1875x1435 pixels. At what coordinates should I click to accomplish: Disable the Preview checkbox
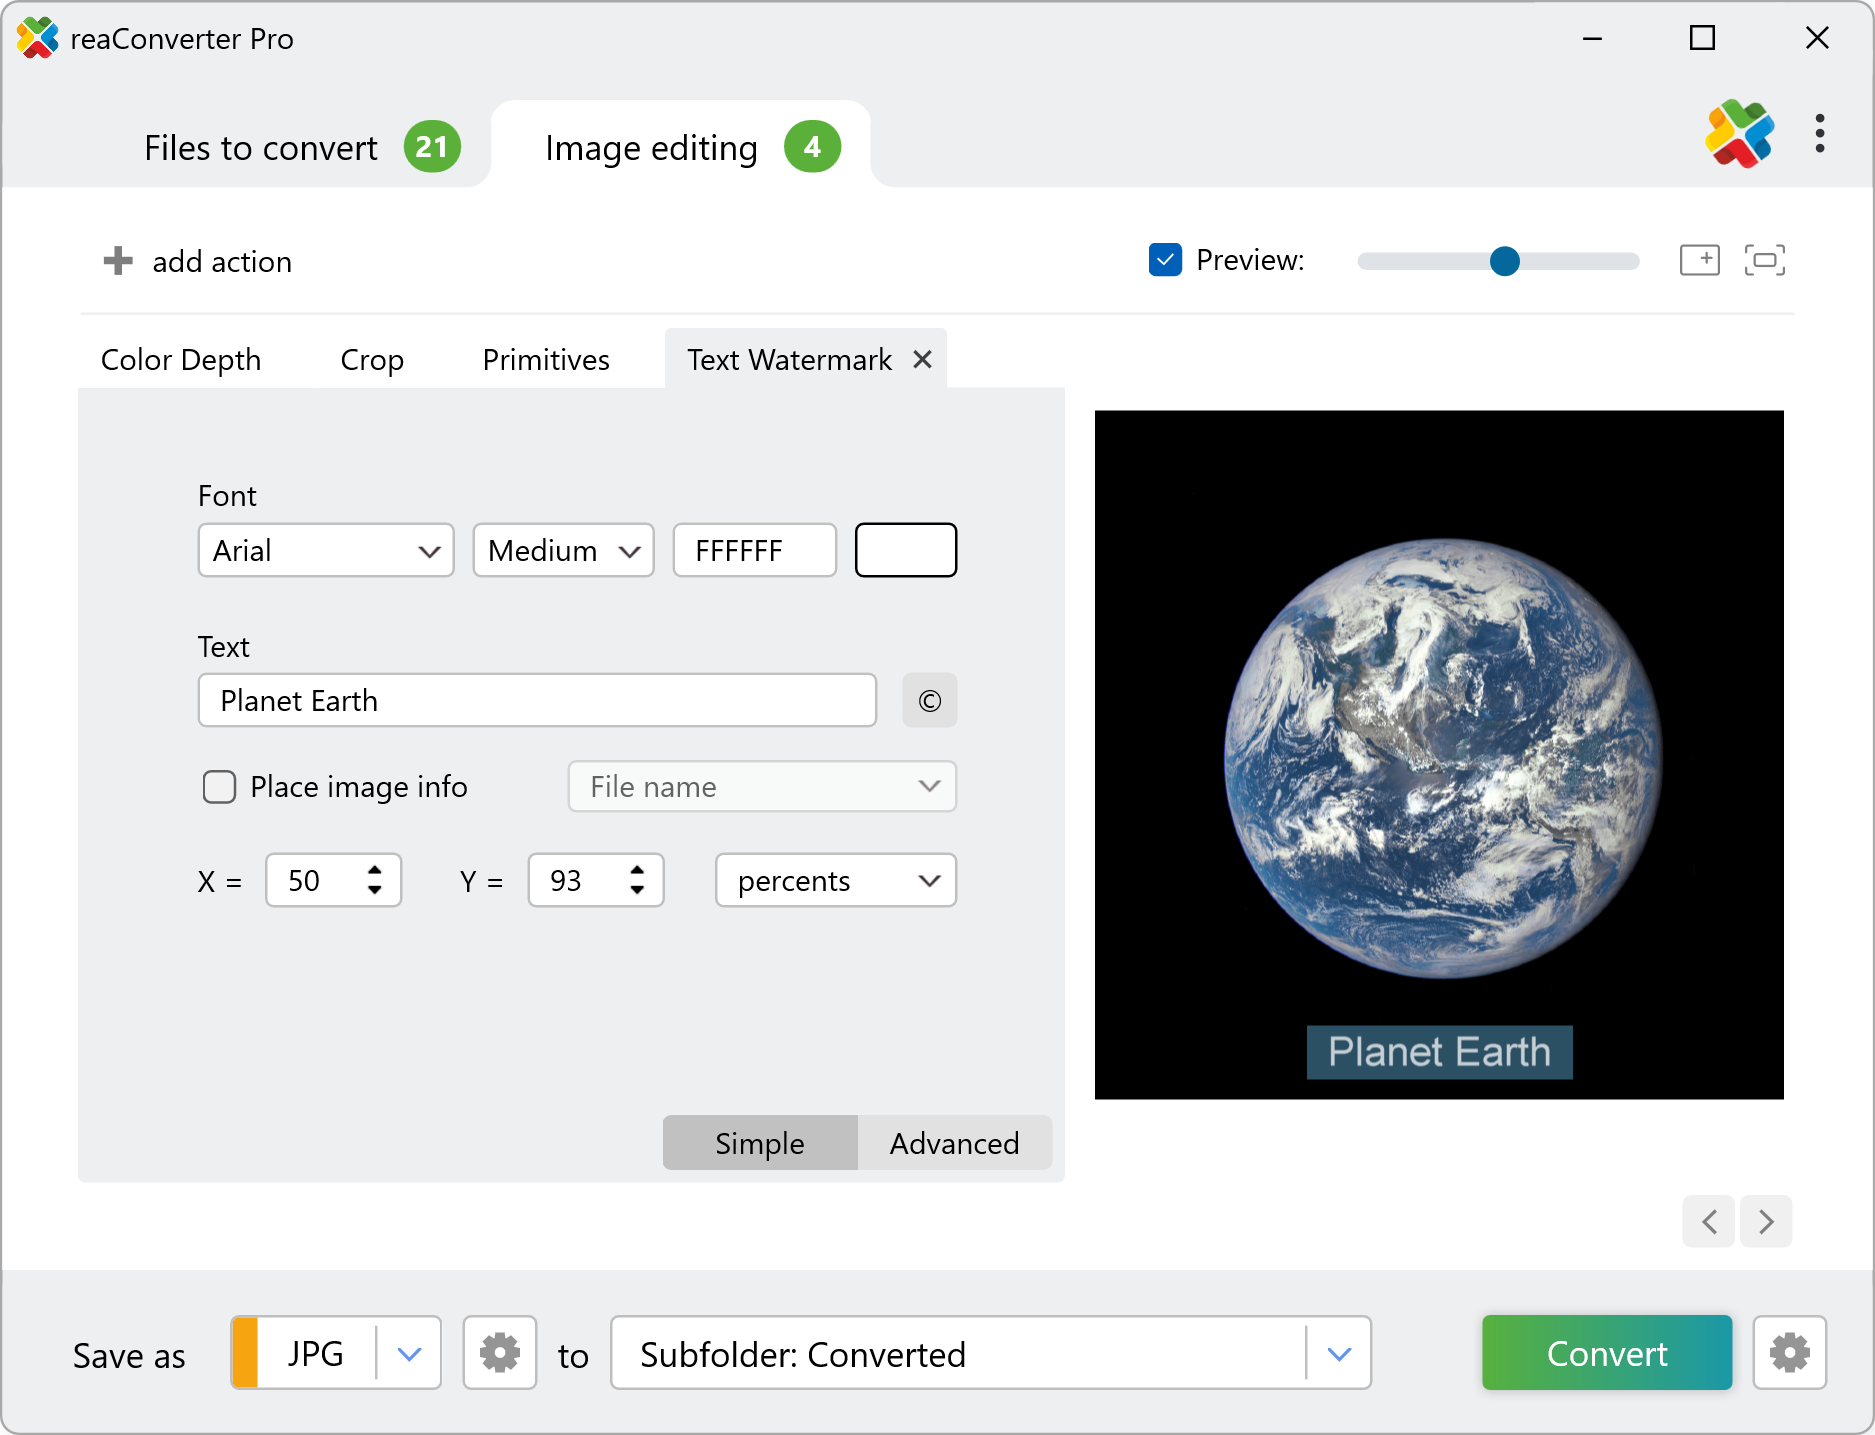point(1165,260)
